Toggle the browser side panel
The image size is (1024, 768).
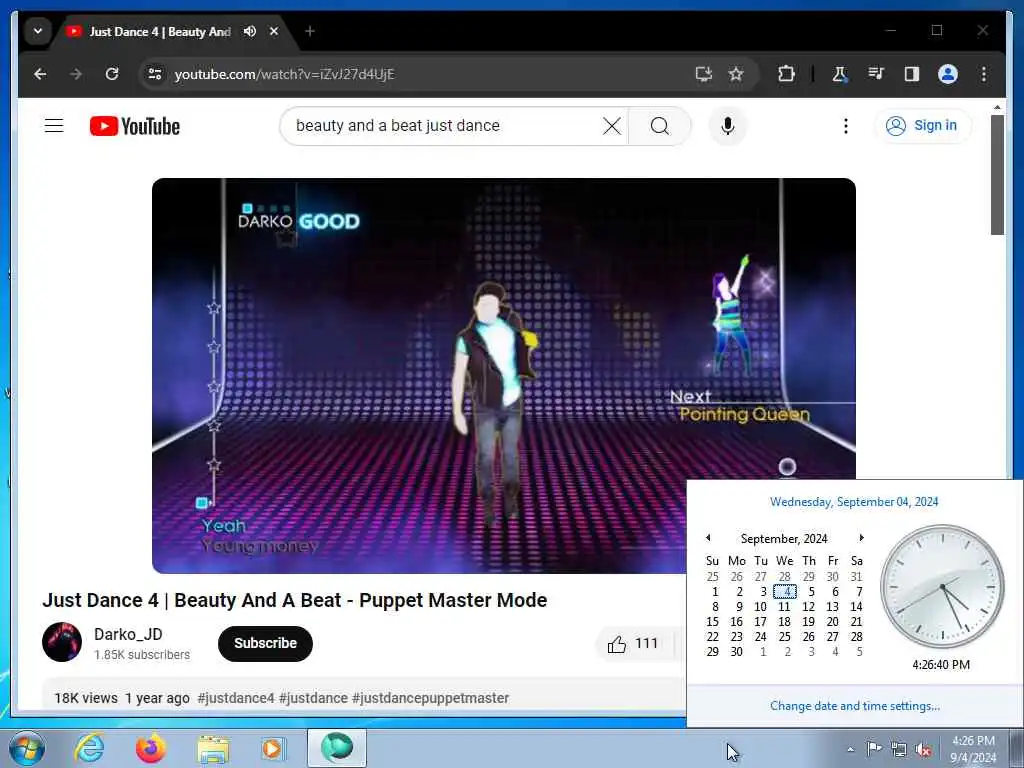[912, 74]
